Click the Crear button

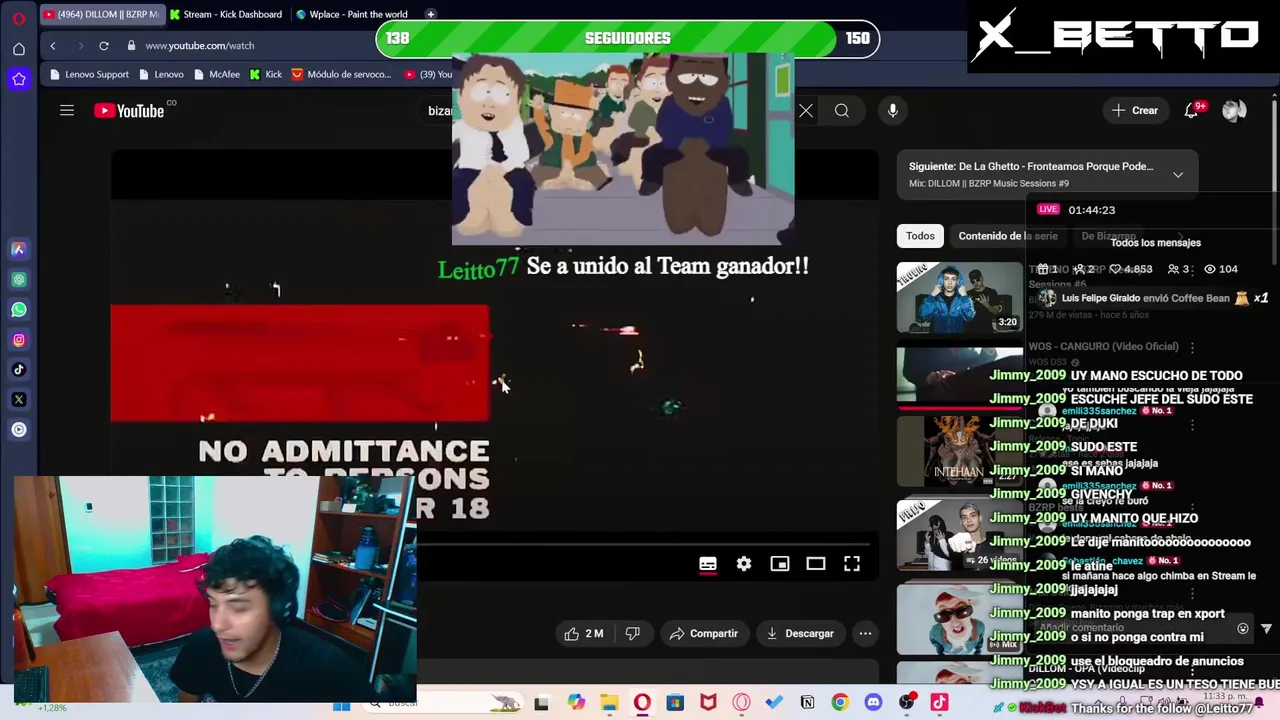1135,111
